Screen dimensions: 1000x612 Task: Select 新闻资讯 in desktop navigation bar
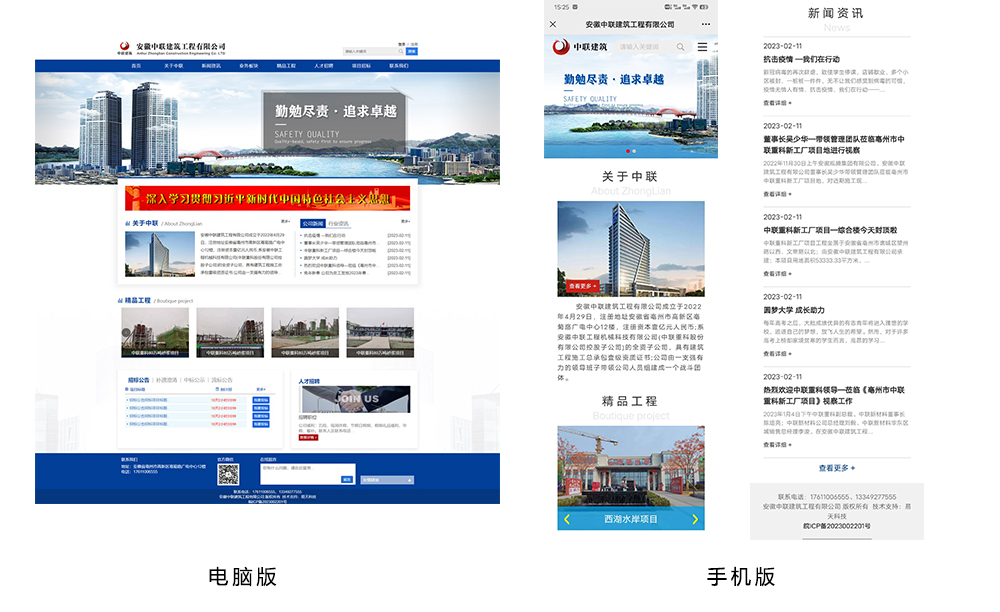pyautogui.click(x=211, y=66)
